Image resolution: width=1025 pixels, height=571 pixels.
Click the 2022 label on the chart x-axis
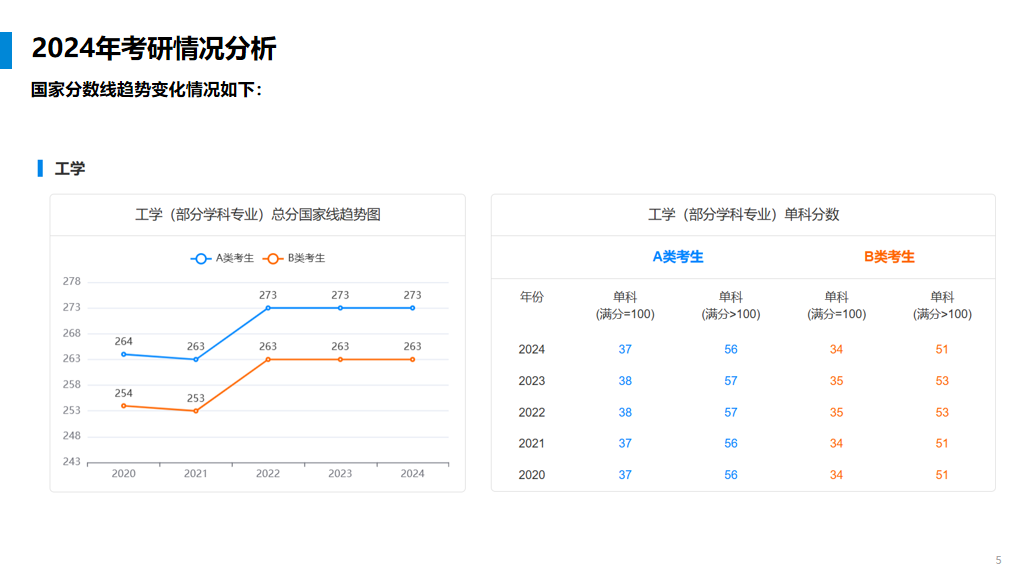tap(268, 474)
